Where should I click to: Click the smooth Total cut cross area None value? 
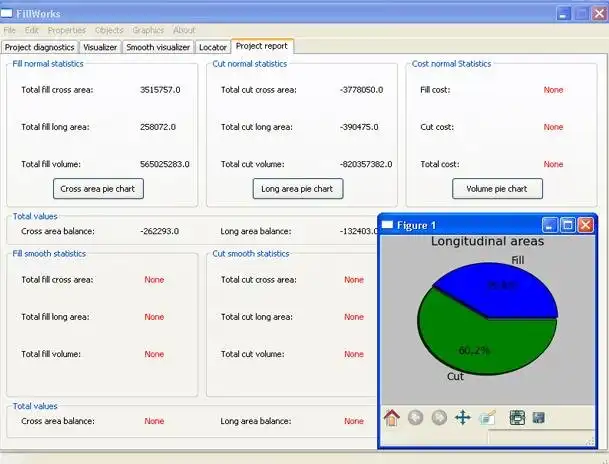[x=354, y=280]
